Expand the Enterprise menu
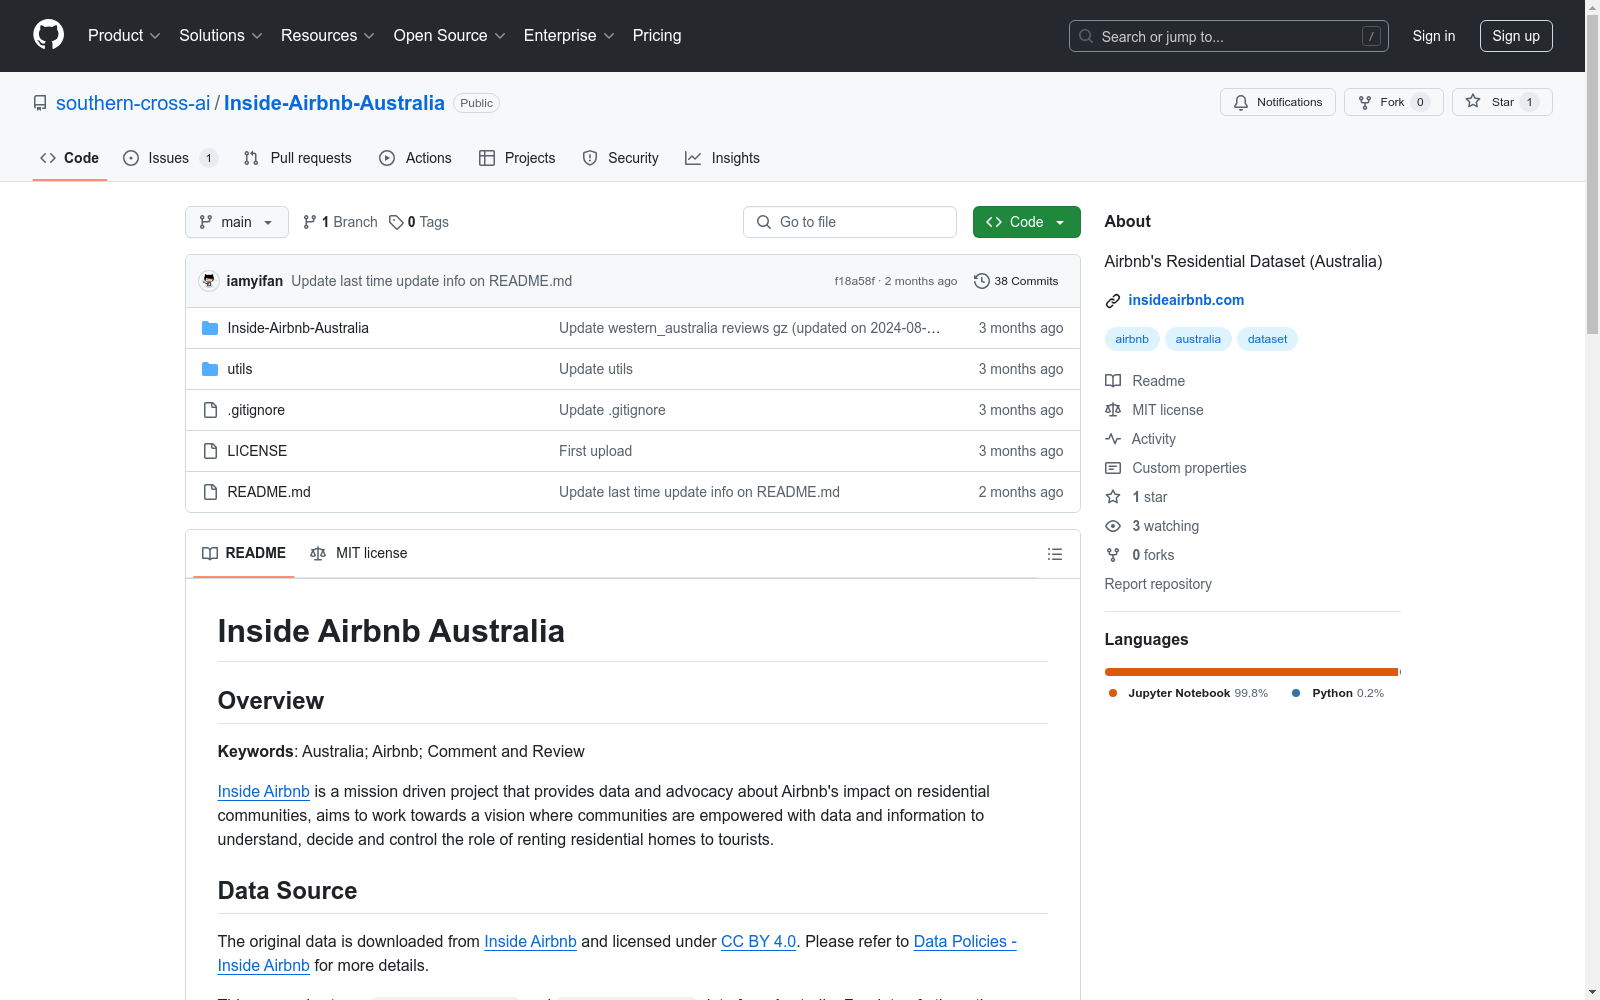This screenshot has height=1000, width=1600. pos(569,35)
